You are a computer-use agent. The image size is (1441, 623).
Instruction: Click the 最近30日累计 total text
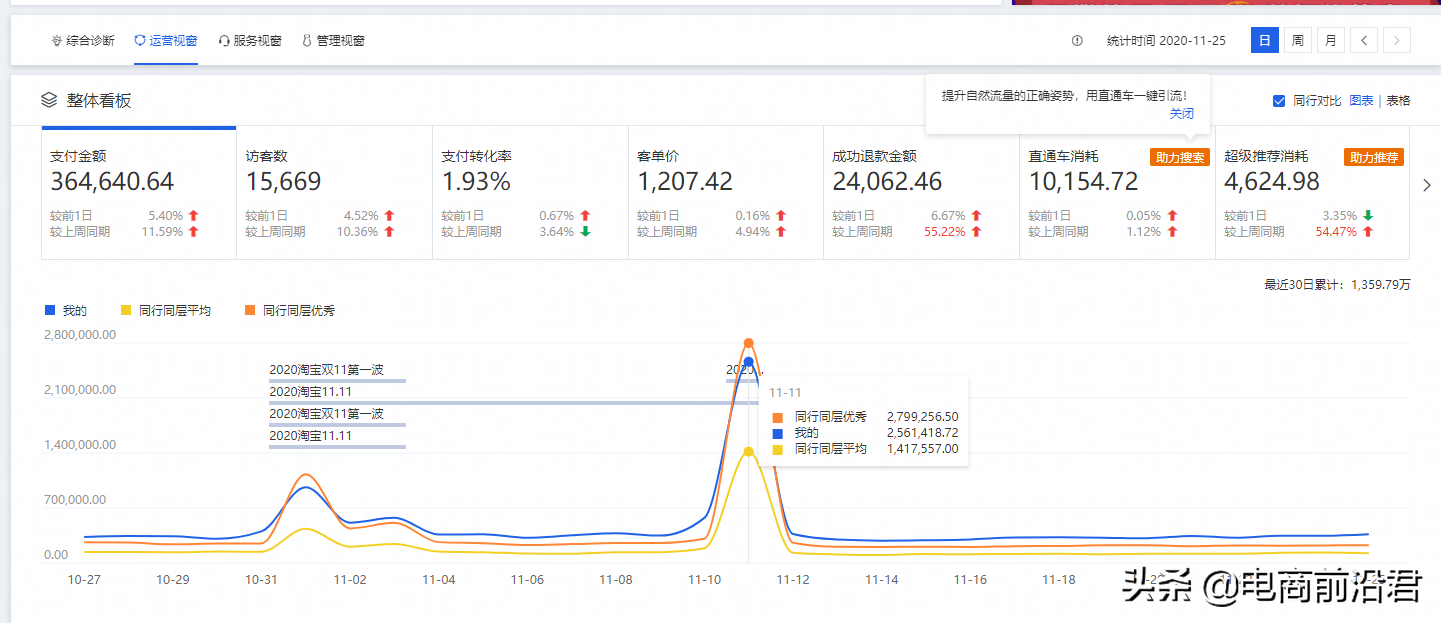(x=1338, y=285)
